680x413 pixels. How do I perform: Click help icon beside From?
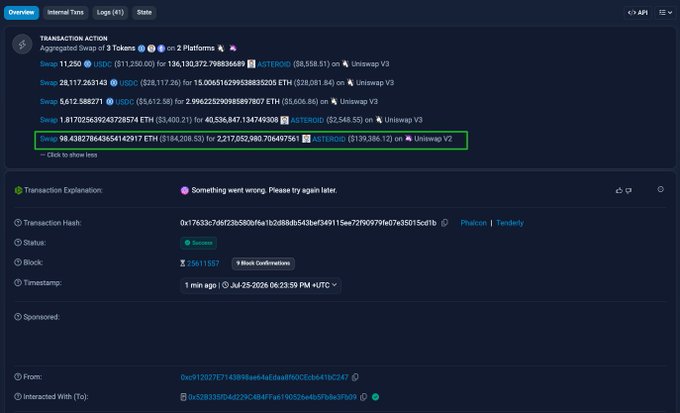(18, 377)
